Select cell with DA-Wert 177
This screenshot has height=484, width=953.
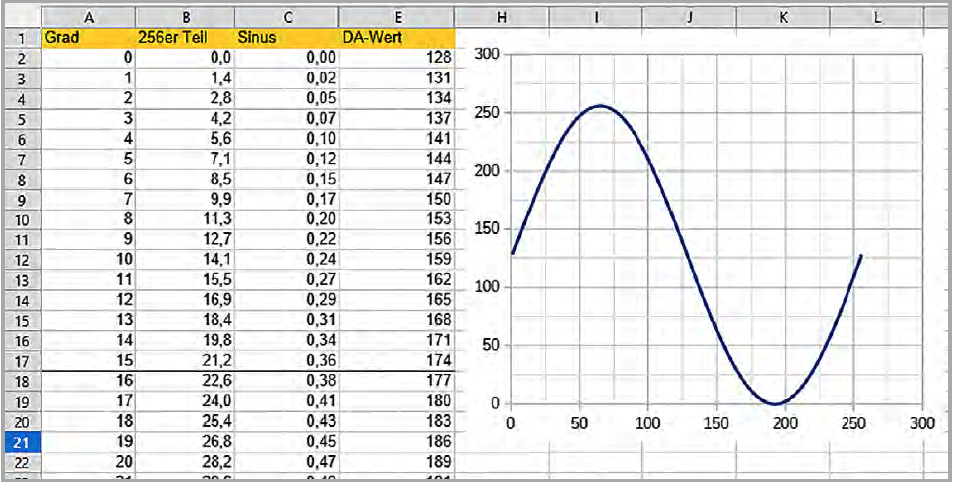tap(397, 381)
